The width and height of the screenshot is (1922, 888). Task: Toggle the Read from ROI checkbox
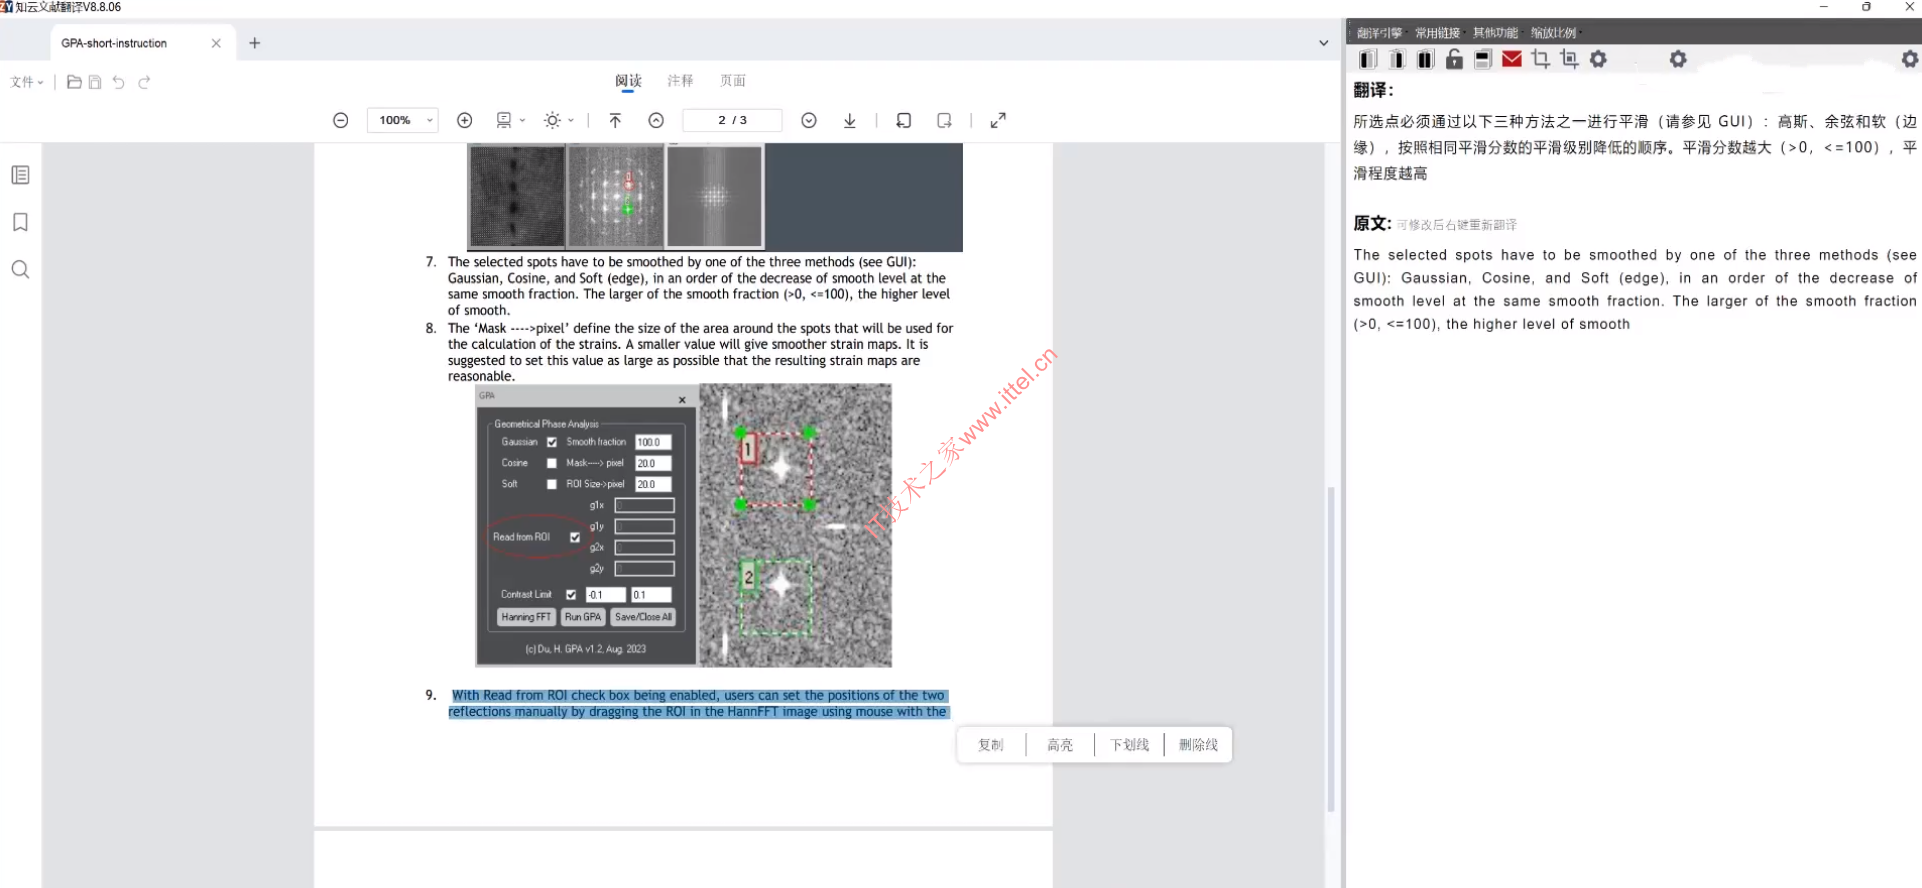click(575, 537)
